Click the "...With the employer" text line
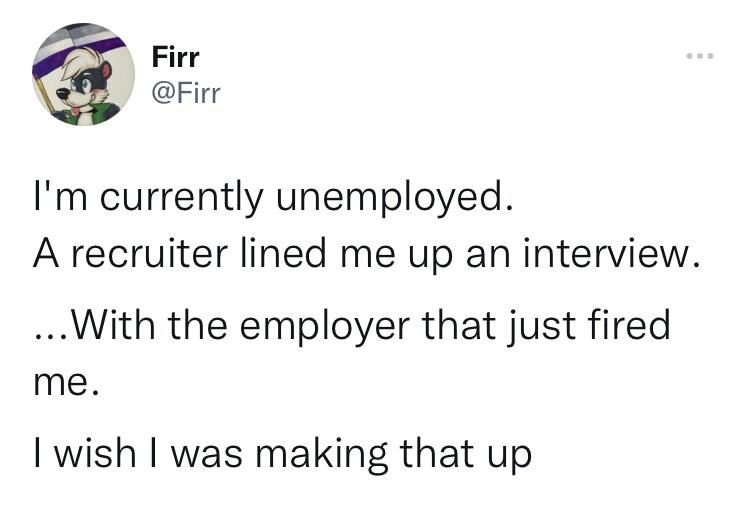The image size is (750, 514). (350, 325)
